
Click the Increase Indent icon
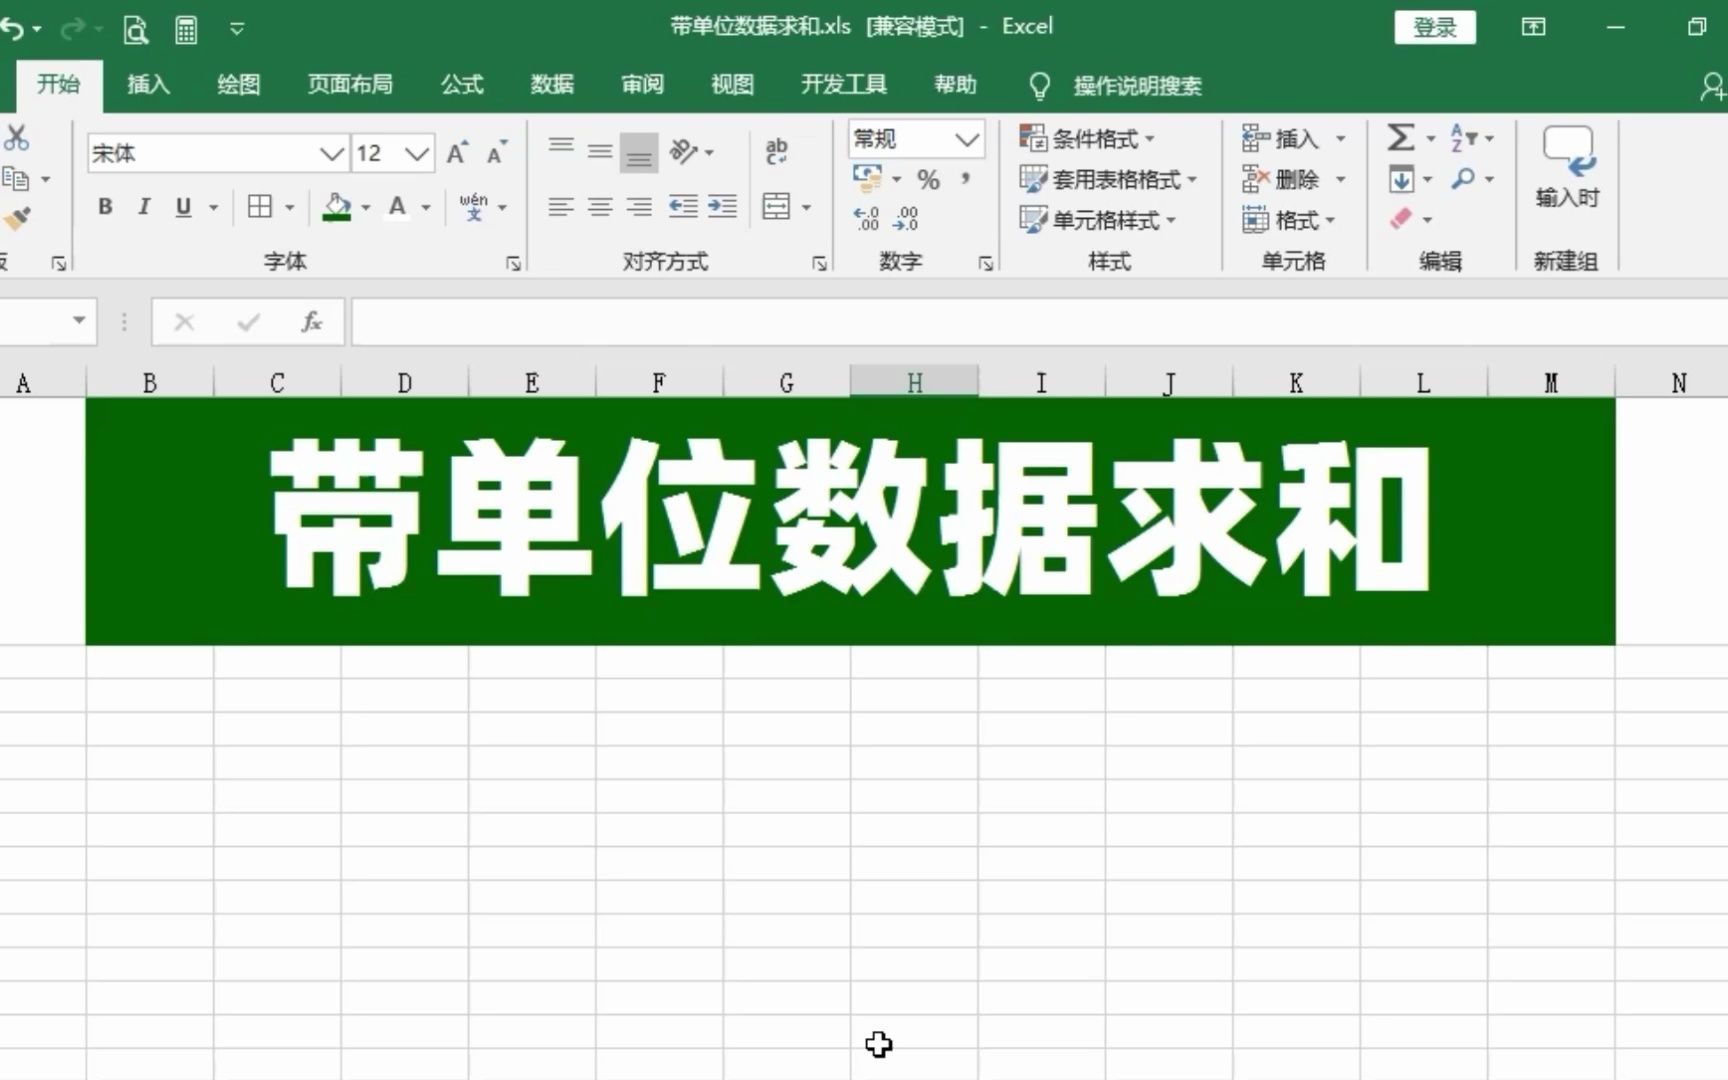pos(722,207)
